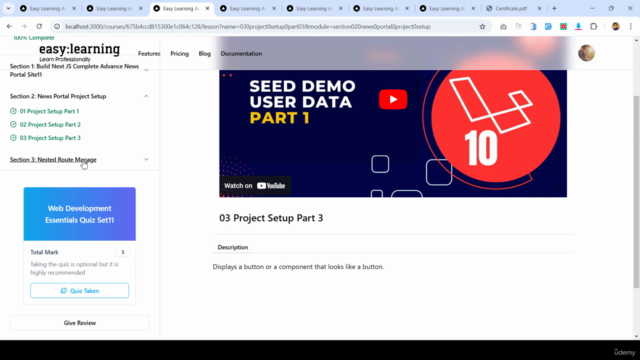Select Section 1: Build Next JS title
640x360 pixels.
click(74, 70)
